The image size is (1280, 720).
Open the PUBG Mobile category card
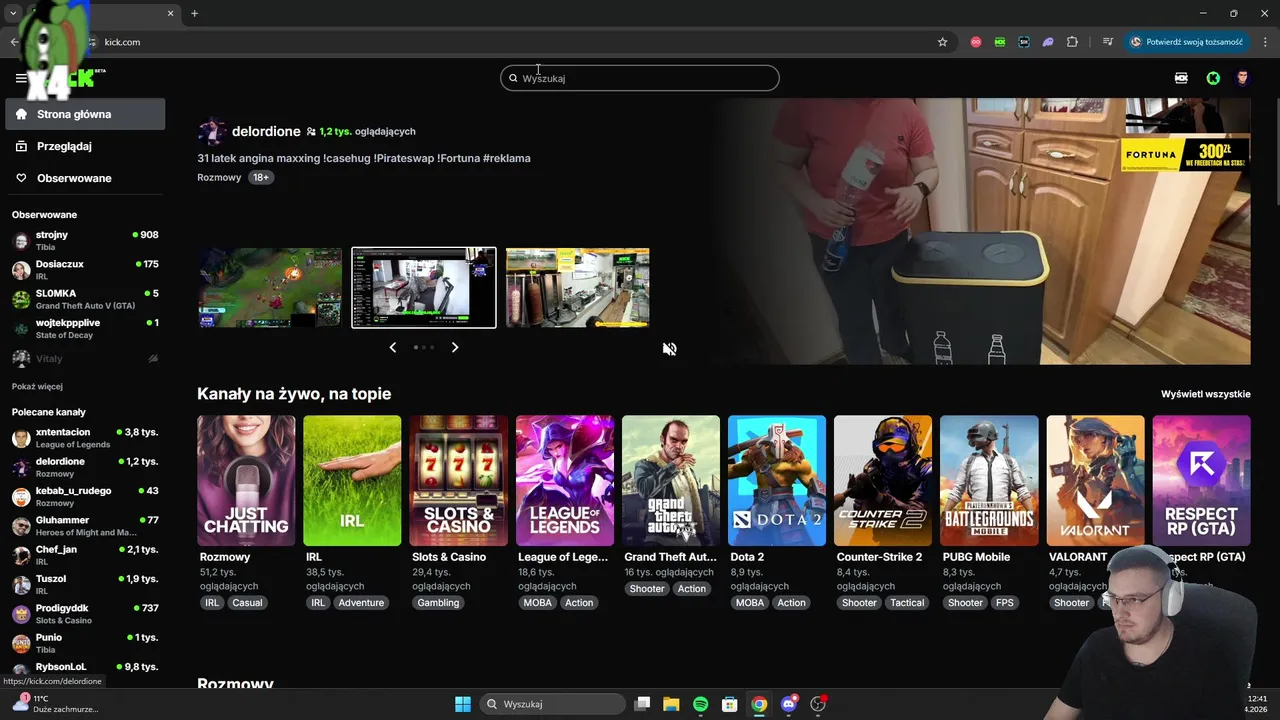tap(989, 480)
